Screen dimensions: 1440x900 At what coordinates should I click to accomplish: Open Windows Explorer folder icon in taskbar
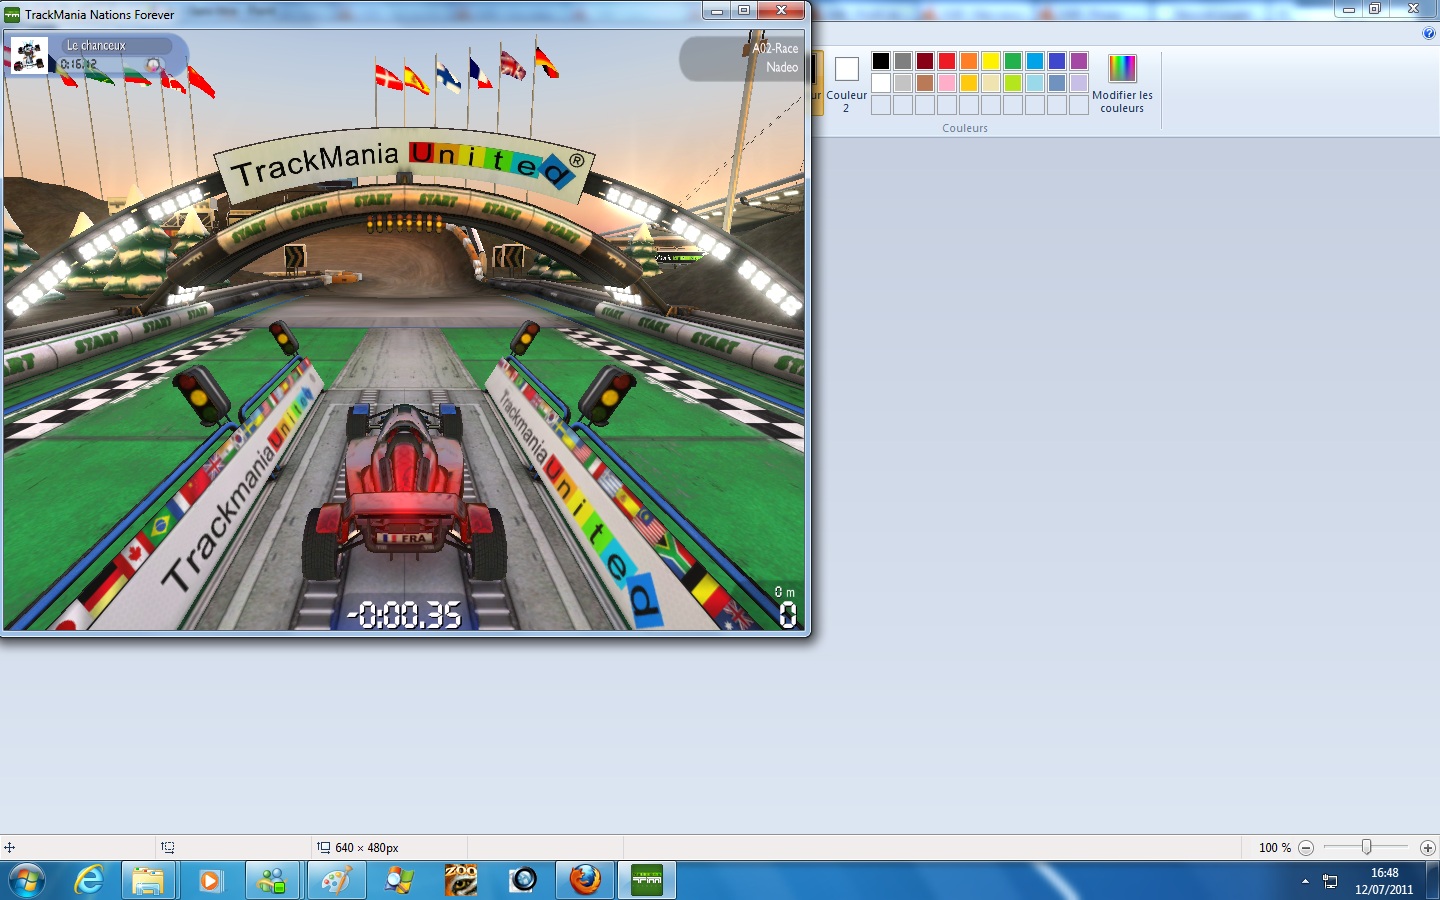[148, 880]
